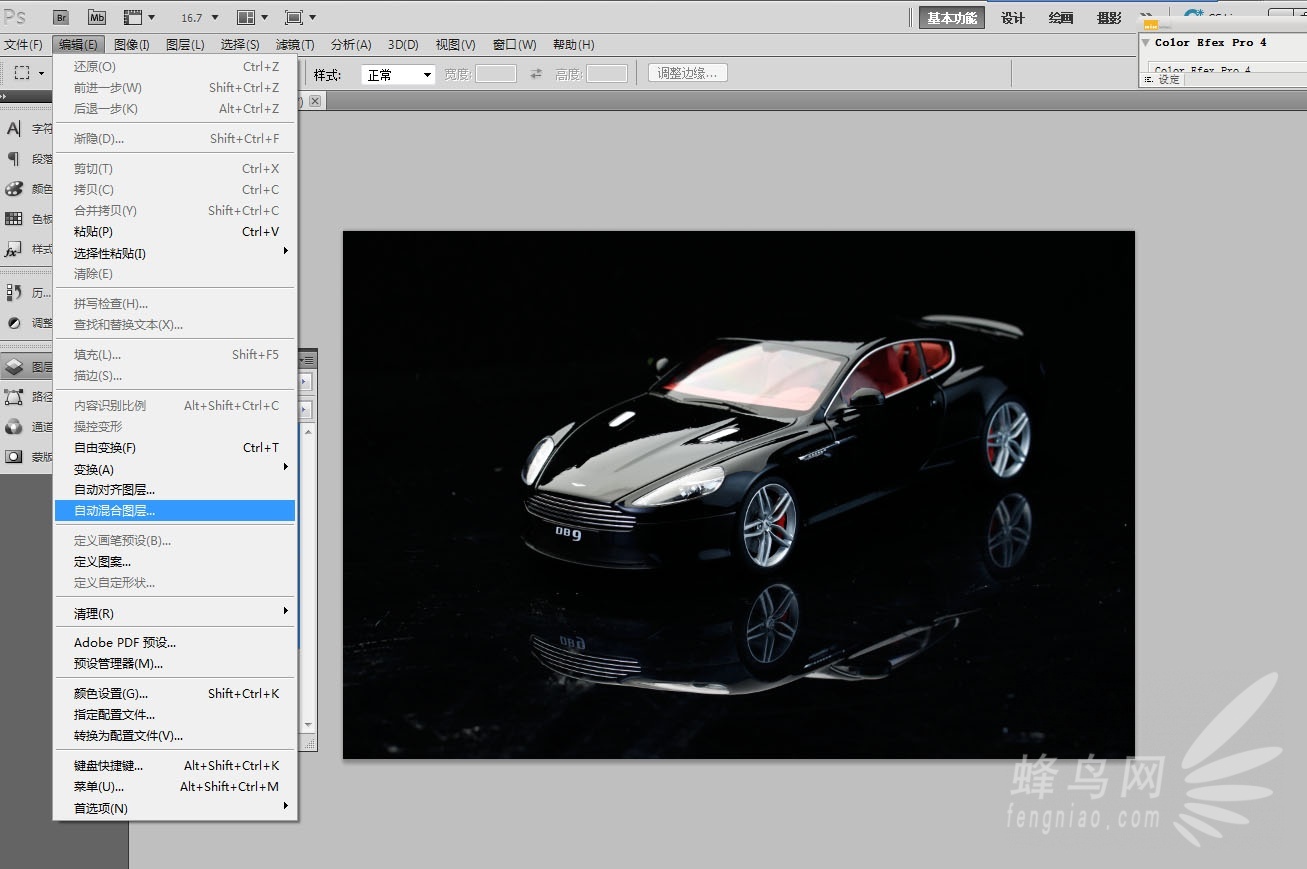Open the 图像(I) menu
The width and height of the screenshot is (1307, 869).
tap(132, 44)
